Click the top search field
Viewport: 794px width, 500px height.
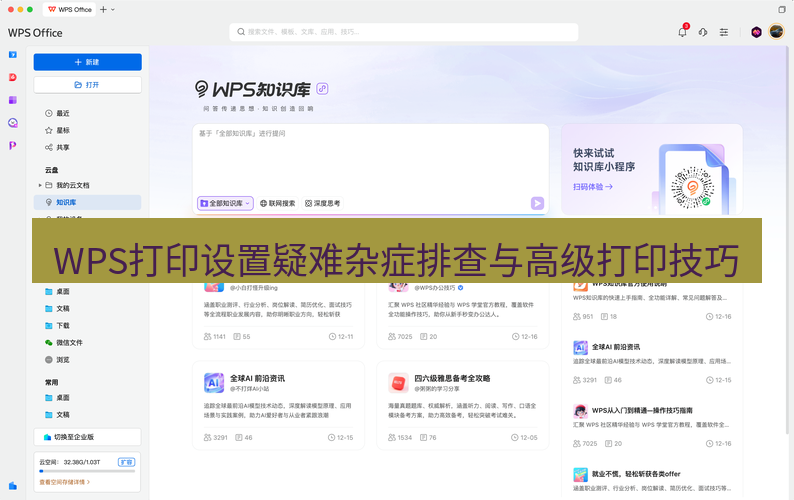404,31
